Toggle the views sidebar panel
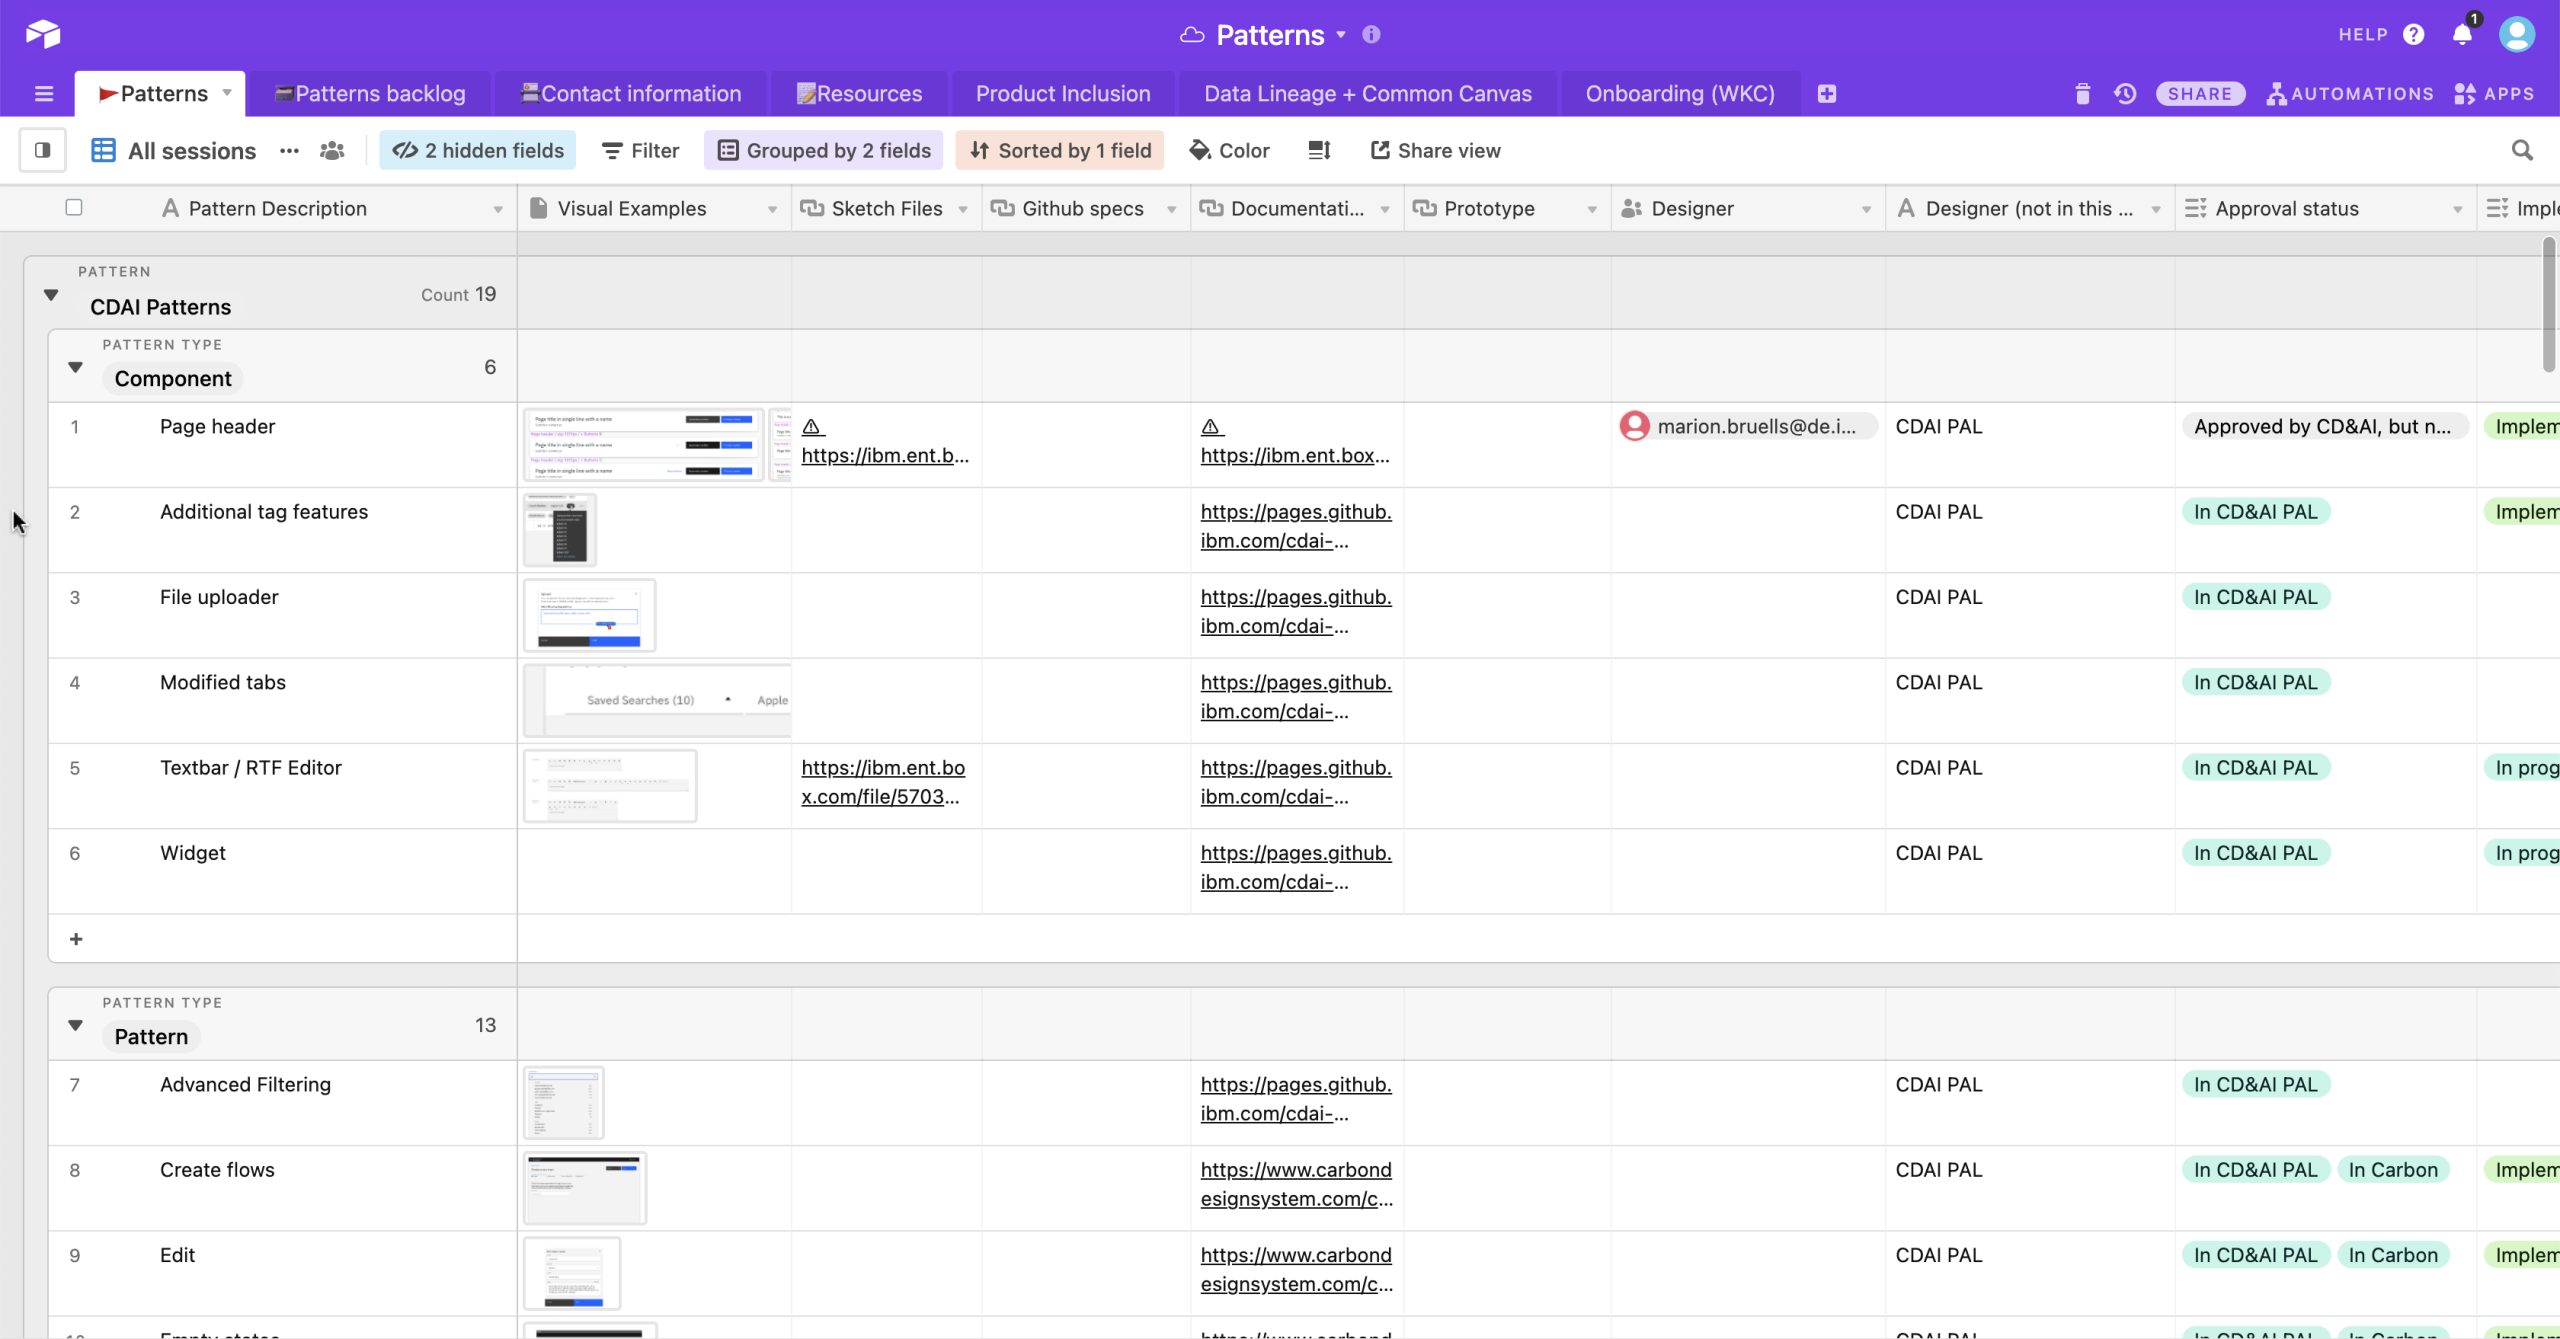The image size is (2560, 1339). click(42, 150)
